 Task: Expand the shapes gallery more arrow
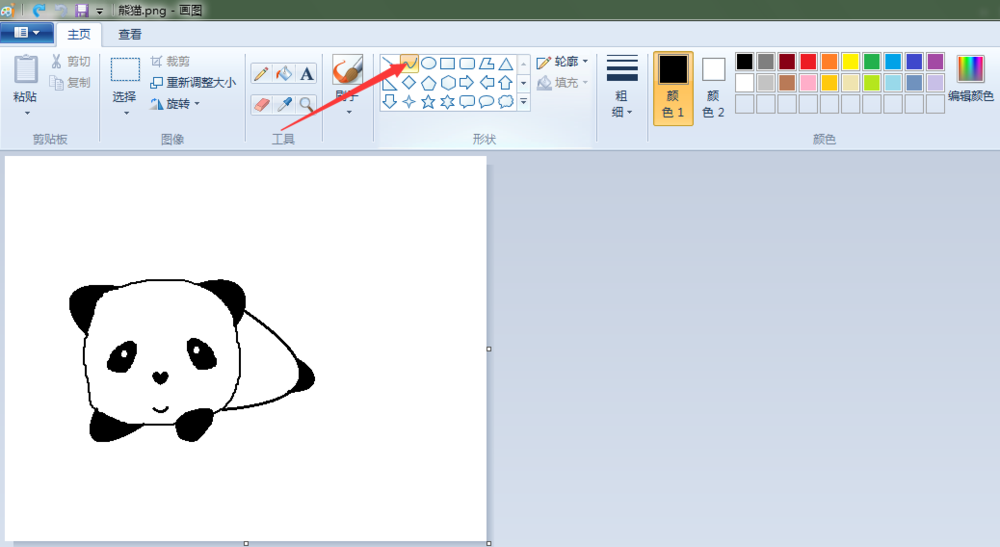pyautogui.click(x=524, y=101)
